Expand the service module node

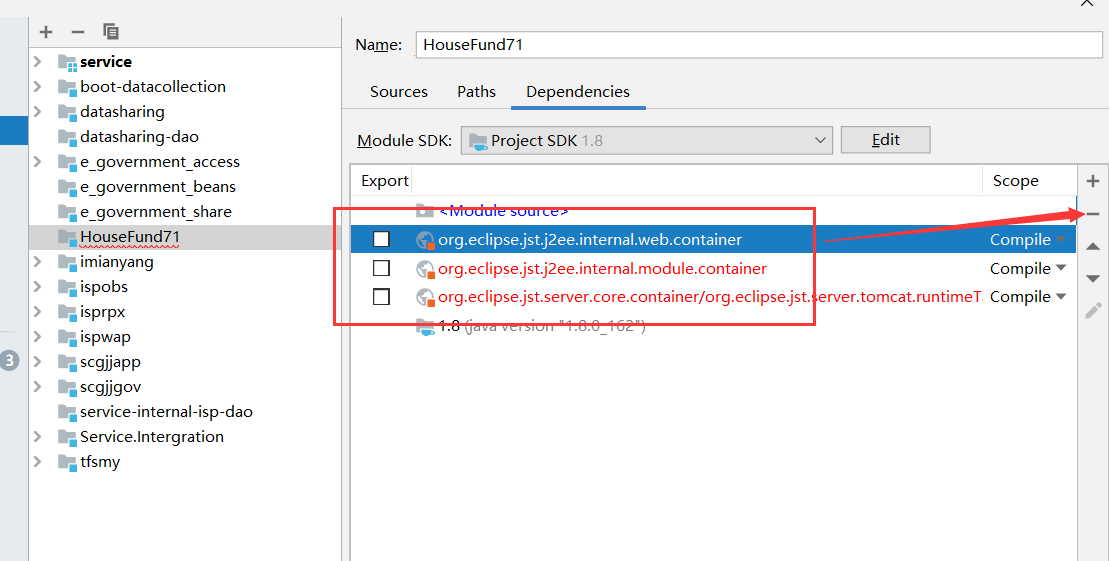tap(38, 62)
